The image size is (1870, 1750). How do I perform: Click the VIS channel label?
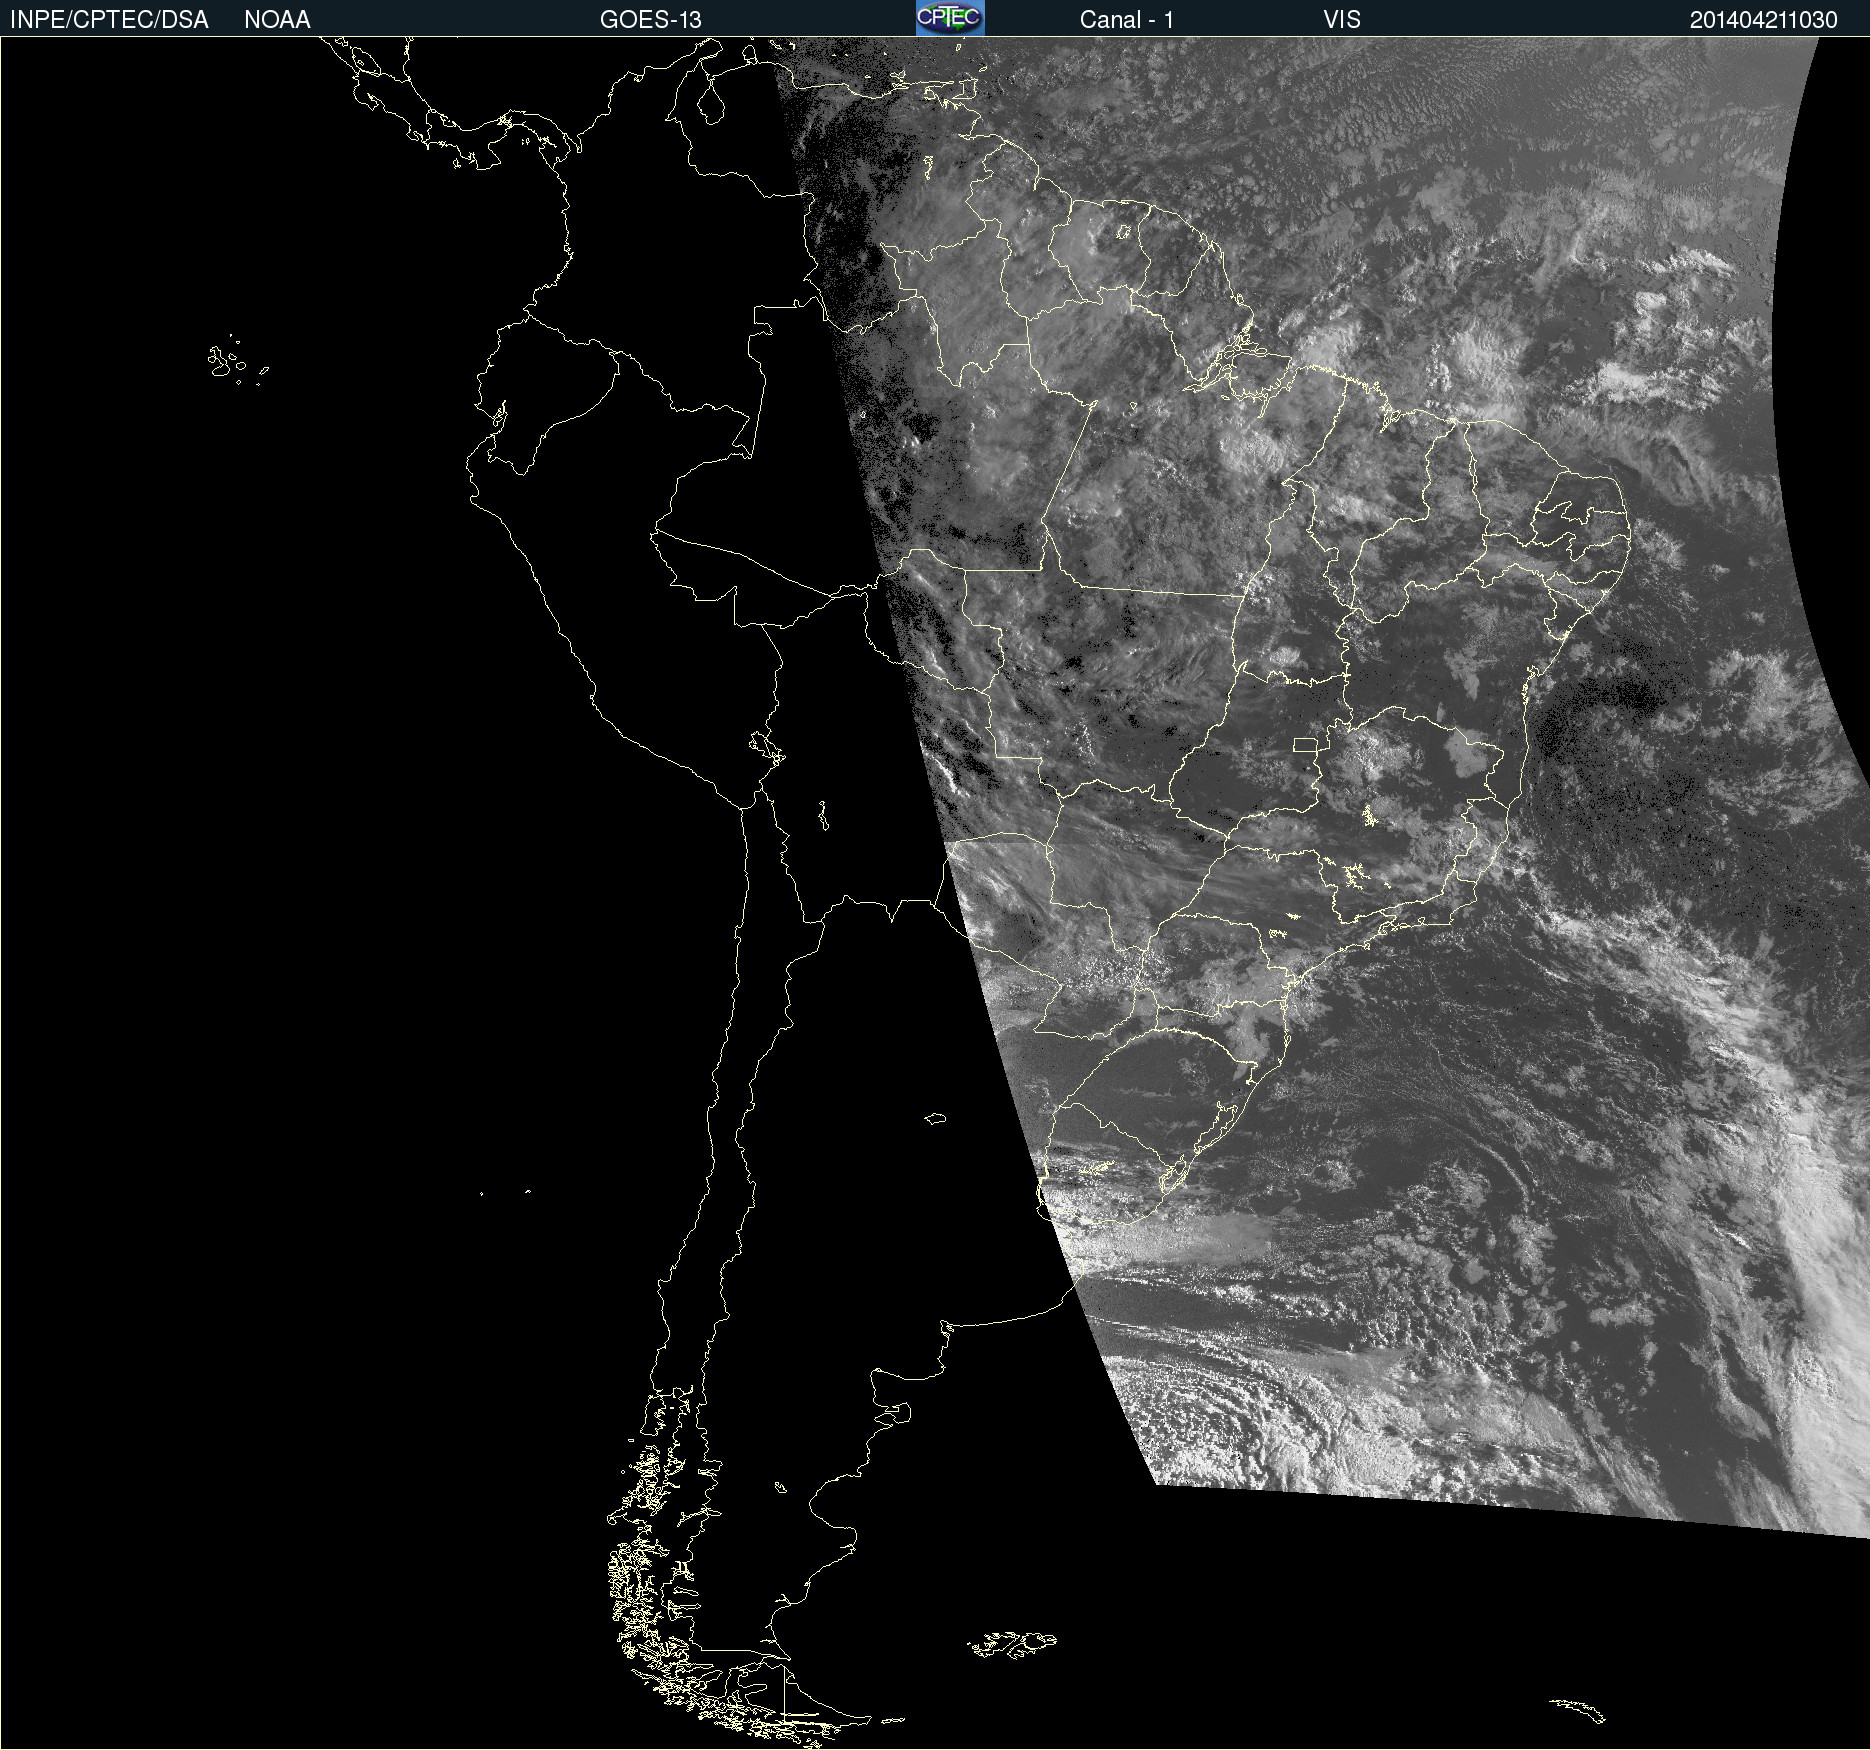tap(1342, 20)
